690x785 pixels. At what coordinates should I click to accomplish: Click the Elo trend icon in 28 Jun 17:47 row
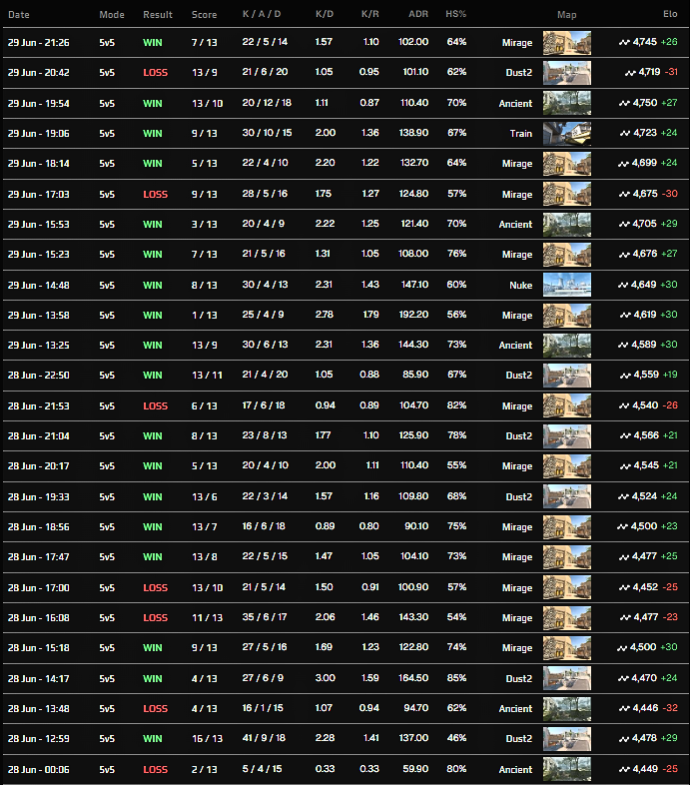tap(624, 557)
